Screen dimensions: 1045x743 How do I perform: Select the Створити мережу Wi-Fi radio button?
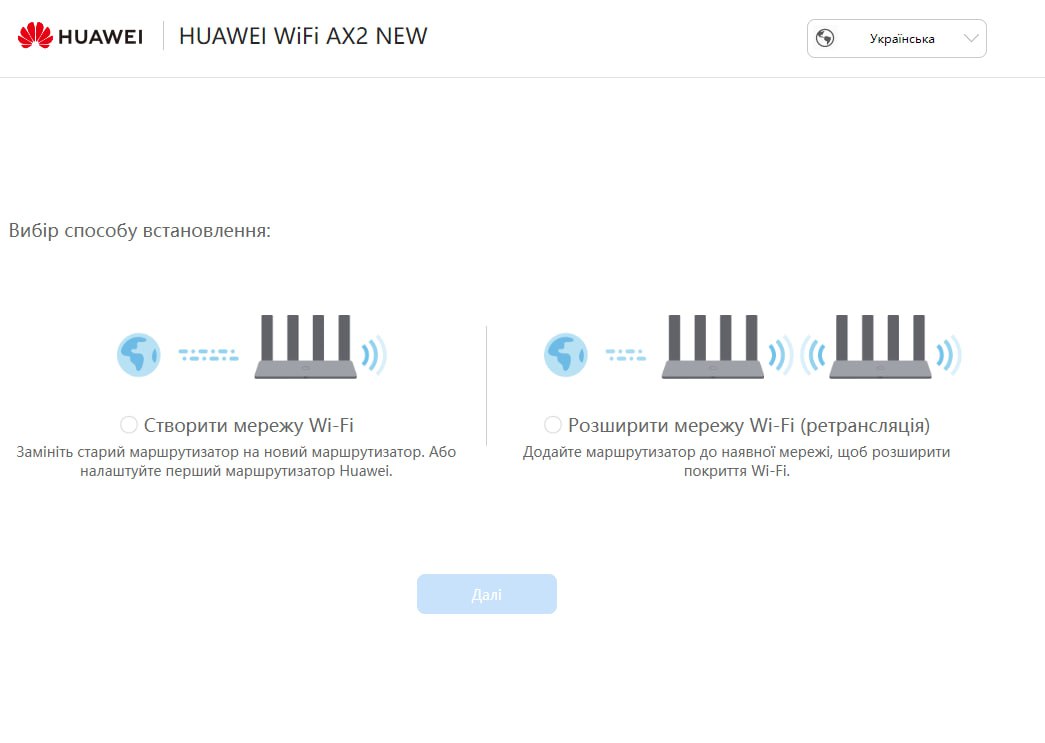[x=128, y=425]
